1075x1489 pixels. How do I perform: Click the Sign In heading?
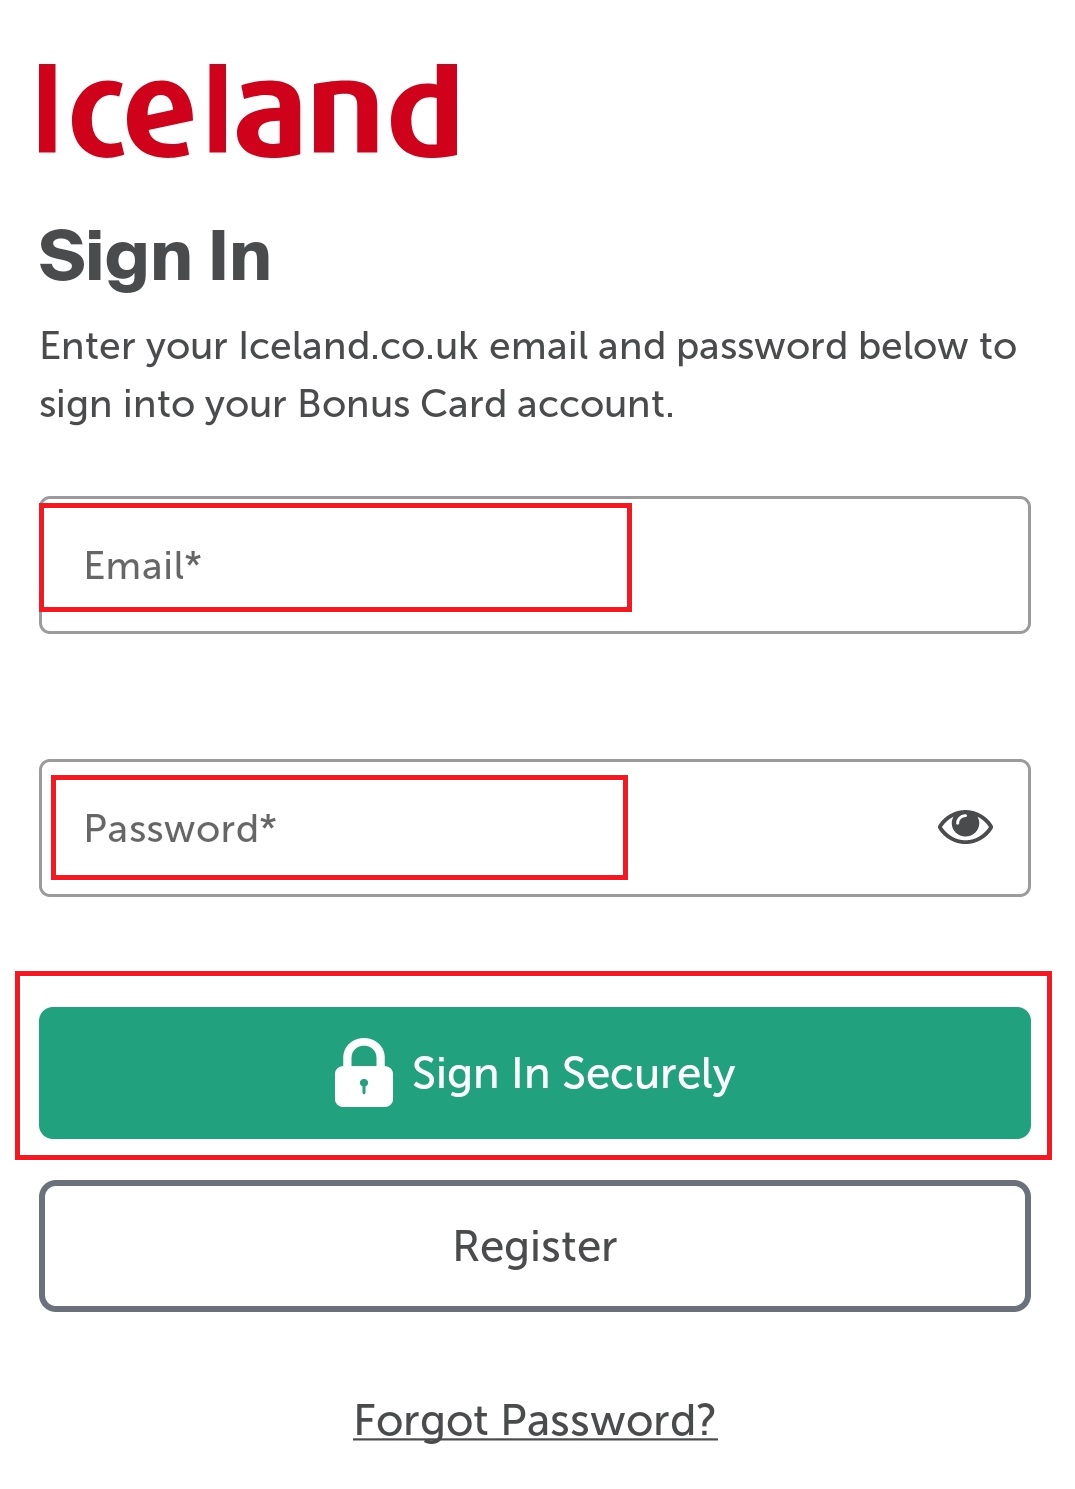(x=155, y=256)
